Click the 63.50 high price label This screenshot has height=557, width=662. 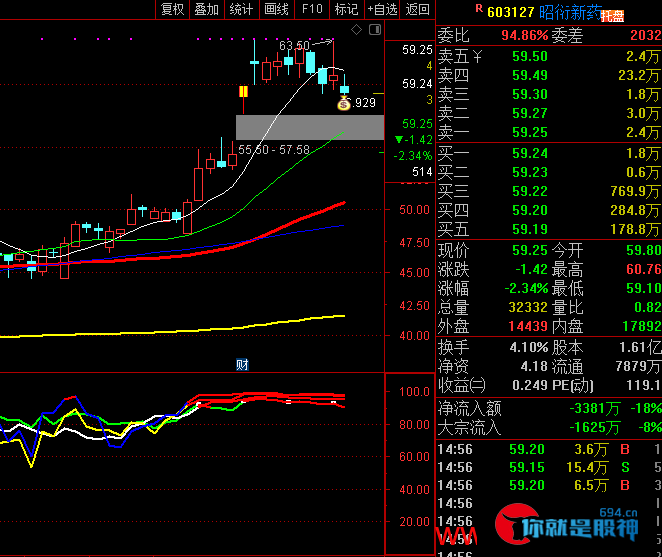tap(294, 45)
